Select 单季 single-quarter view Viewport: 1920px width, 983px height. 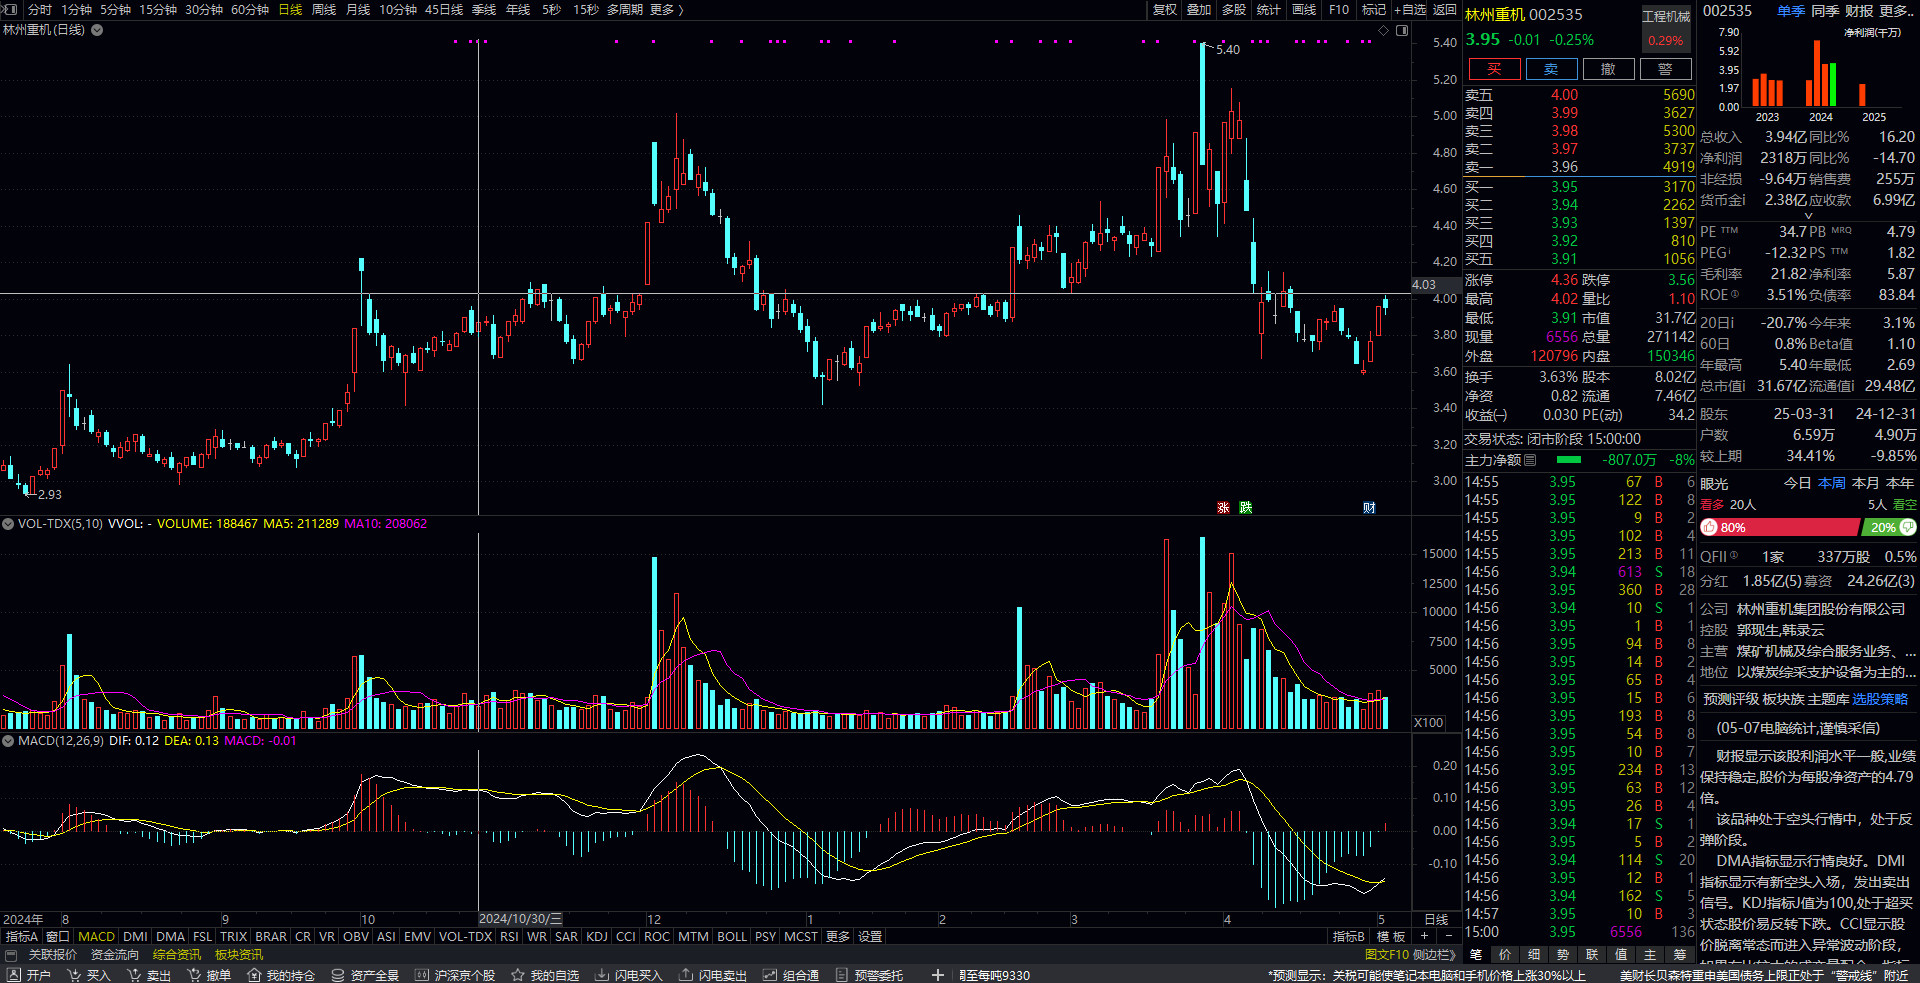point(1790,10)
